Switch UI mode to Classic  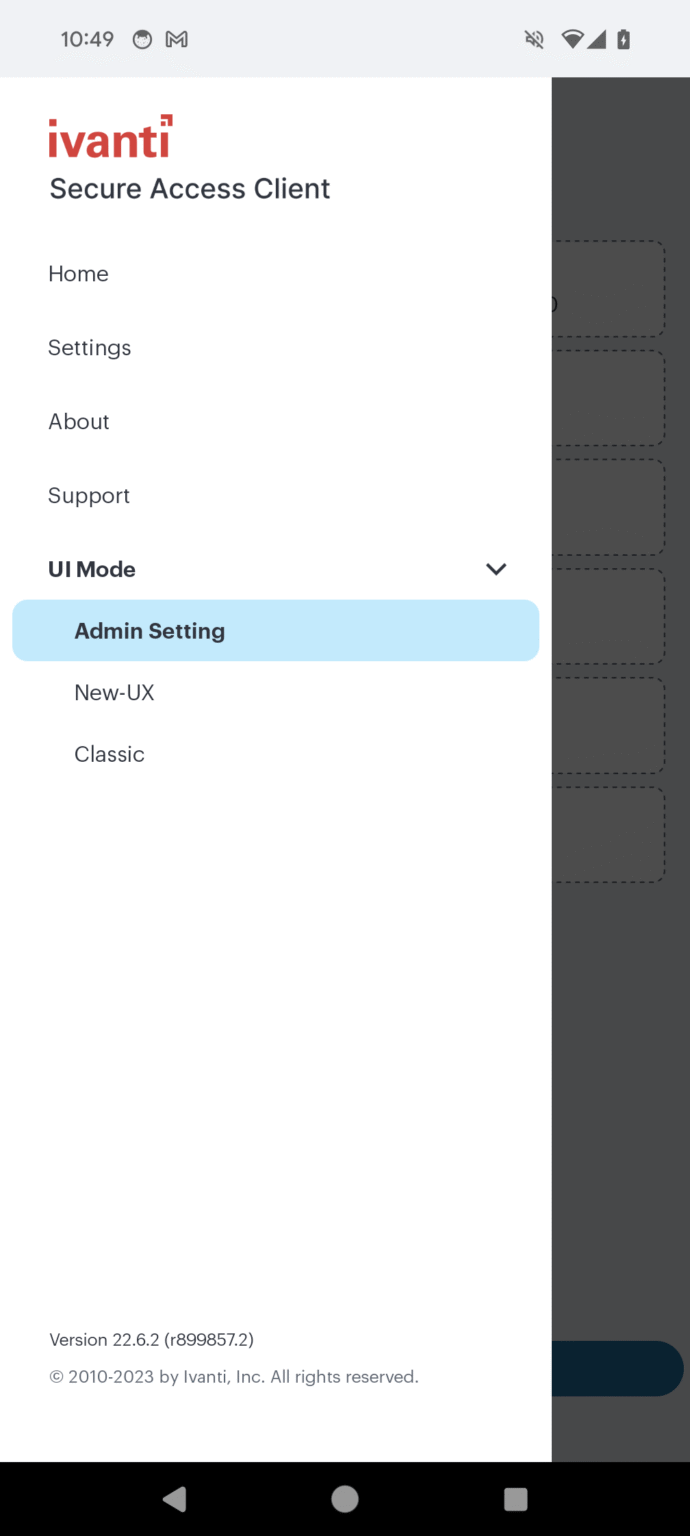click(x=109, y=754)
